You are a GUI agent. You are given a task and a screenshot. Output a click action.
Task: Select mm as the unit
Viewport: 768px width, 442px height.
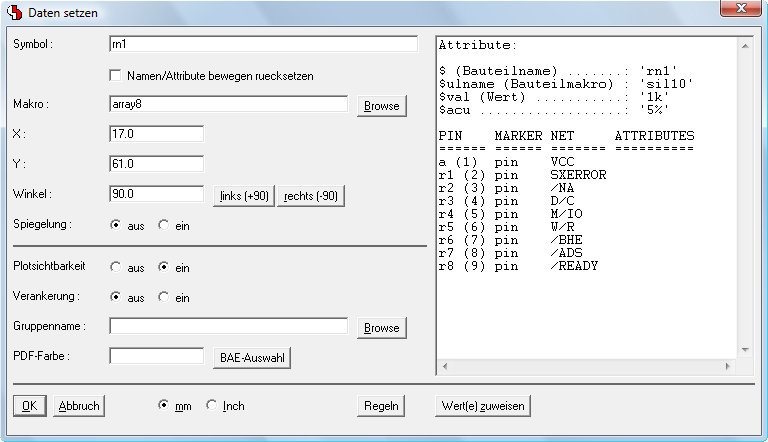(x=165, y=406)
